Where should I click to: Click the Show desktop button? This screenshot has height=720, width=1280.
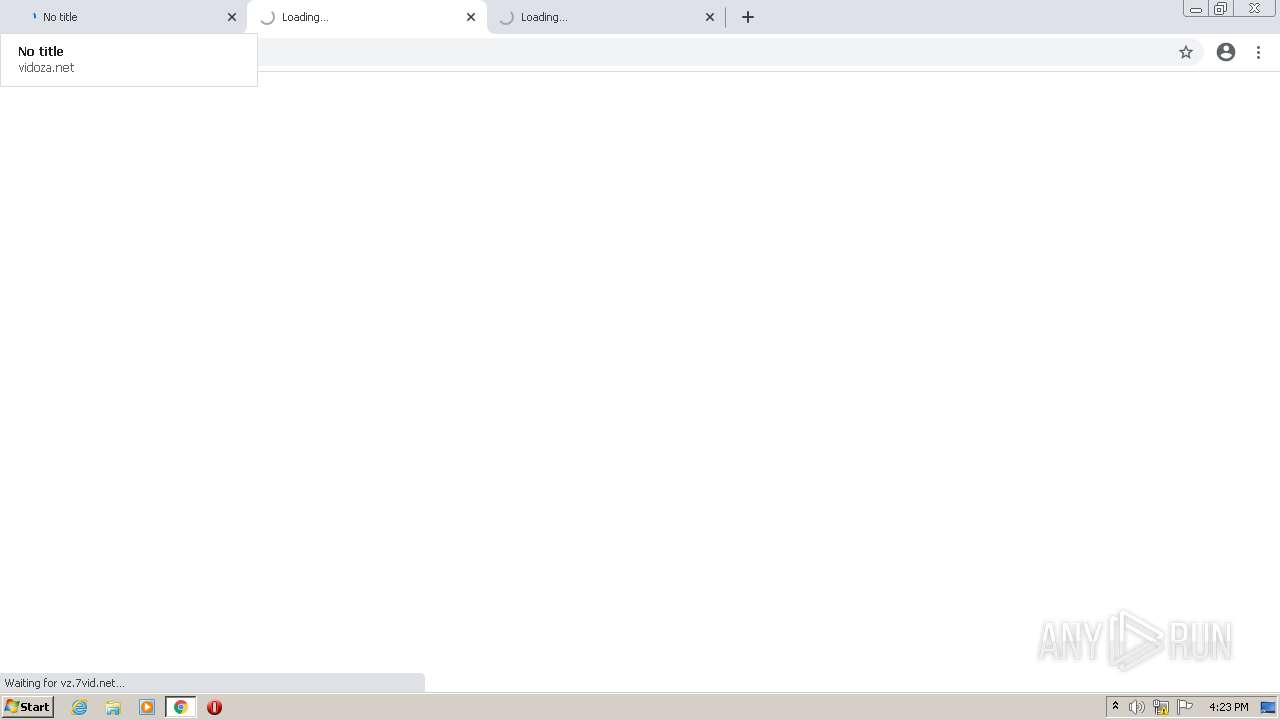click(x=1268, y=707)
